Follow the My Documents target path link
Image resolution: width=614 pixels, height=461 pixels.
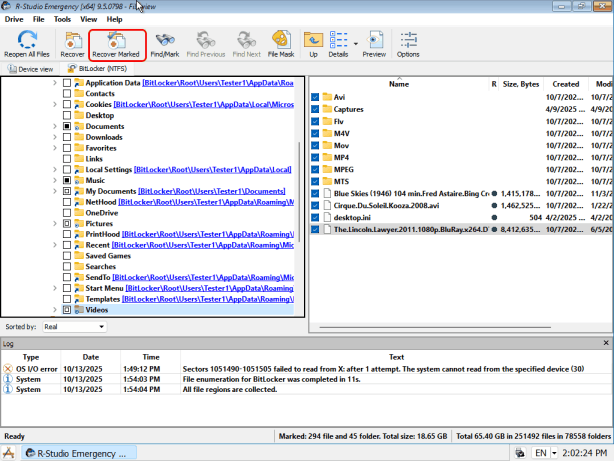pyautogui.click(x=211, y=191)
